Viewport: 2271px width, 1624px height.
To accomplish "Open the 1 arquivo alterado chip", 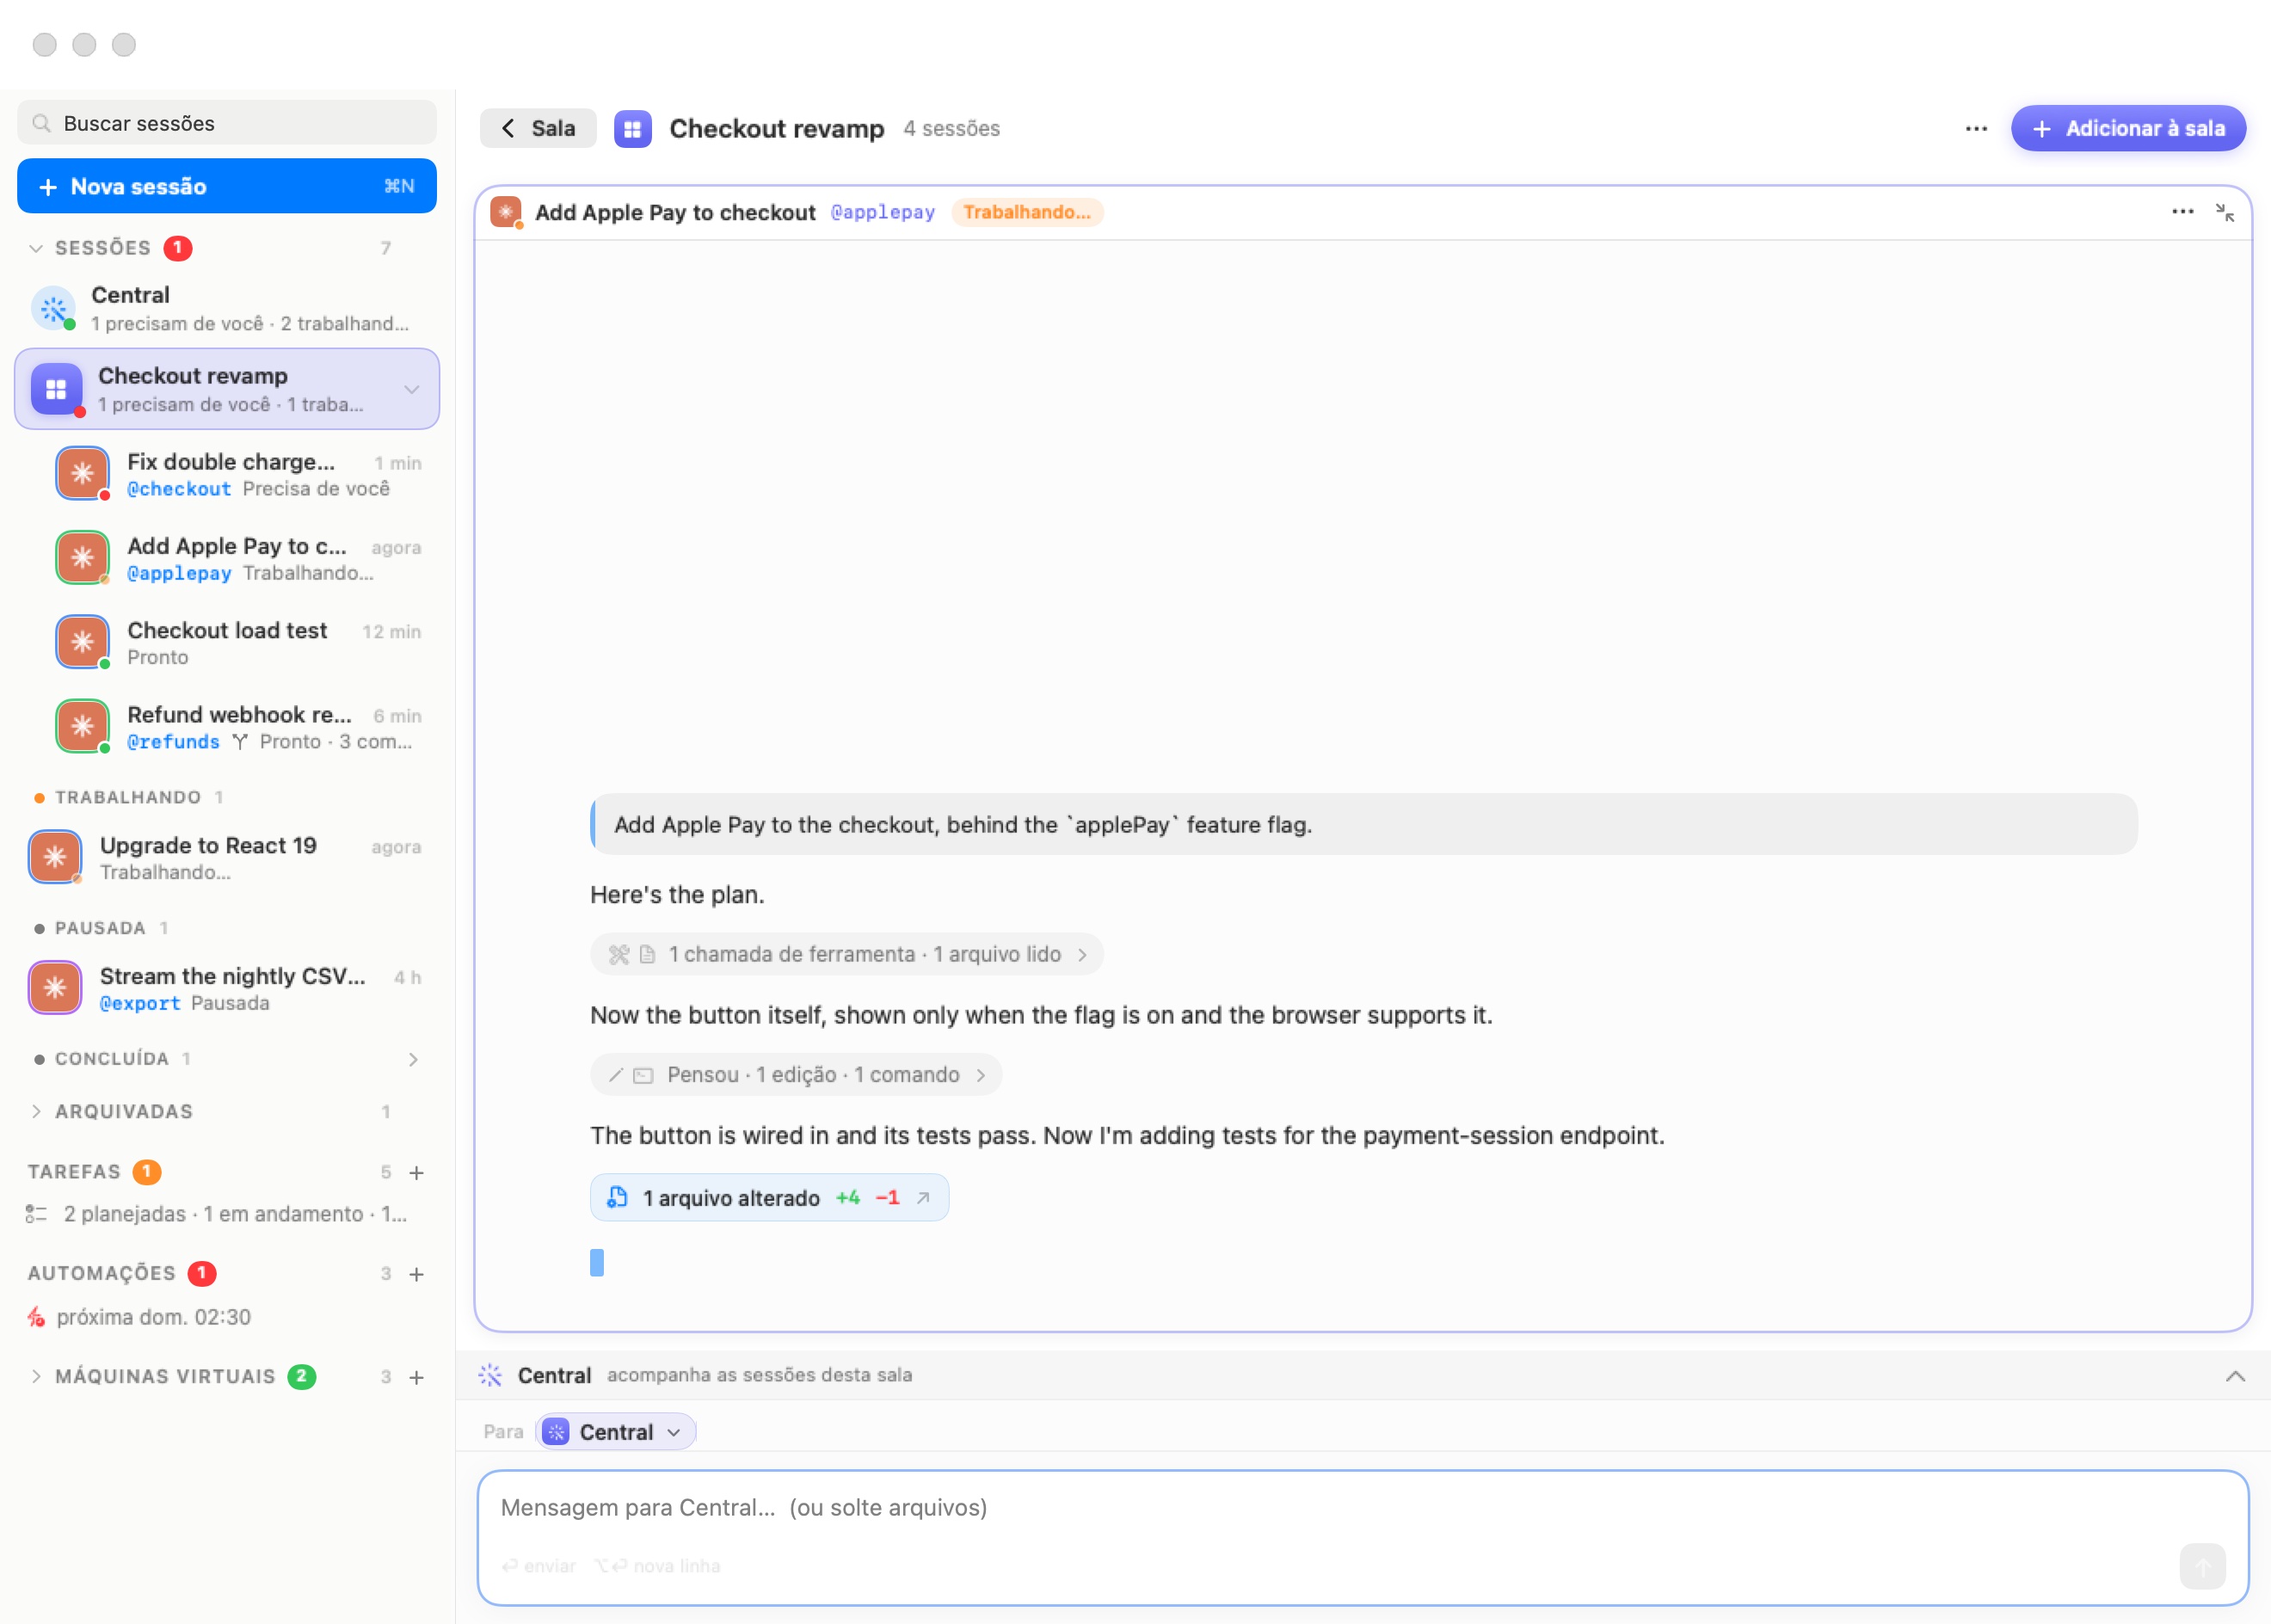I will tap(769, 1198).
